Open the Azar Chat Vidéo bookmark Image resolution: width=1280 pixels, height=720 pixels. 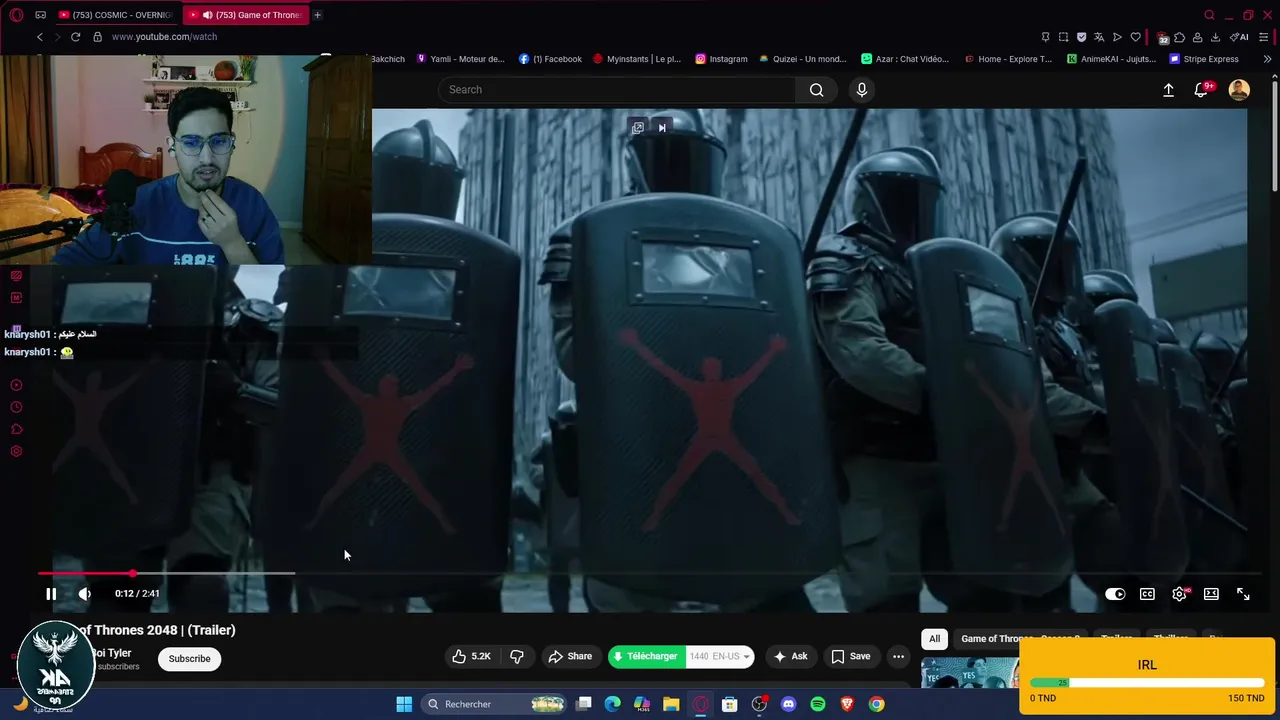tap(905, 59)
